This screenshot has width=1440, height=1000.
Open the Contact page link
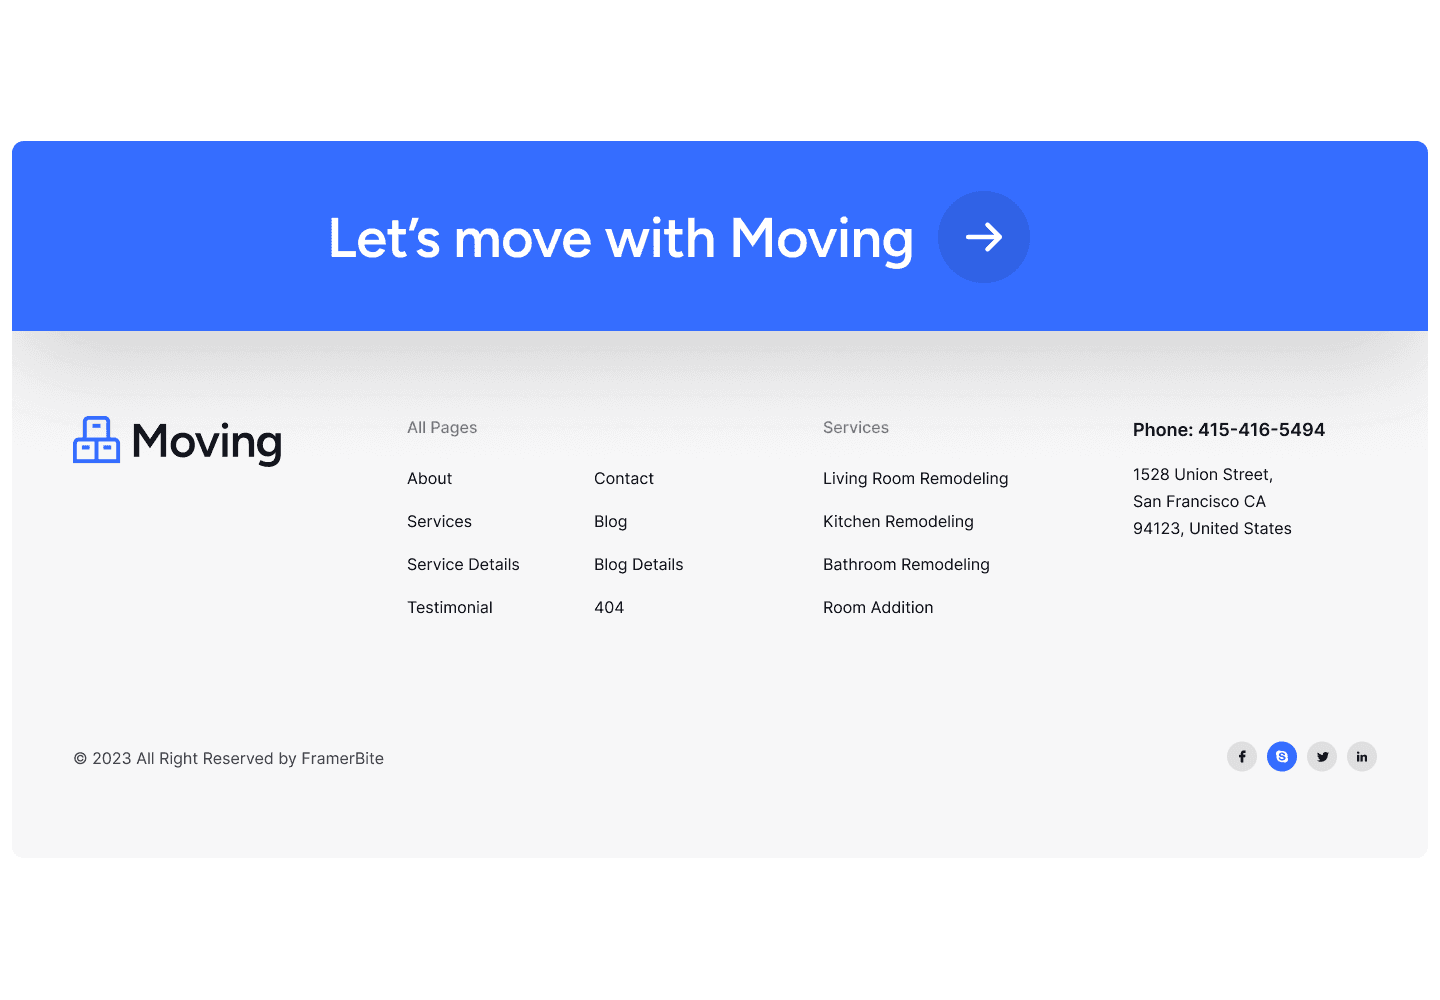624,479
